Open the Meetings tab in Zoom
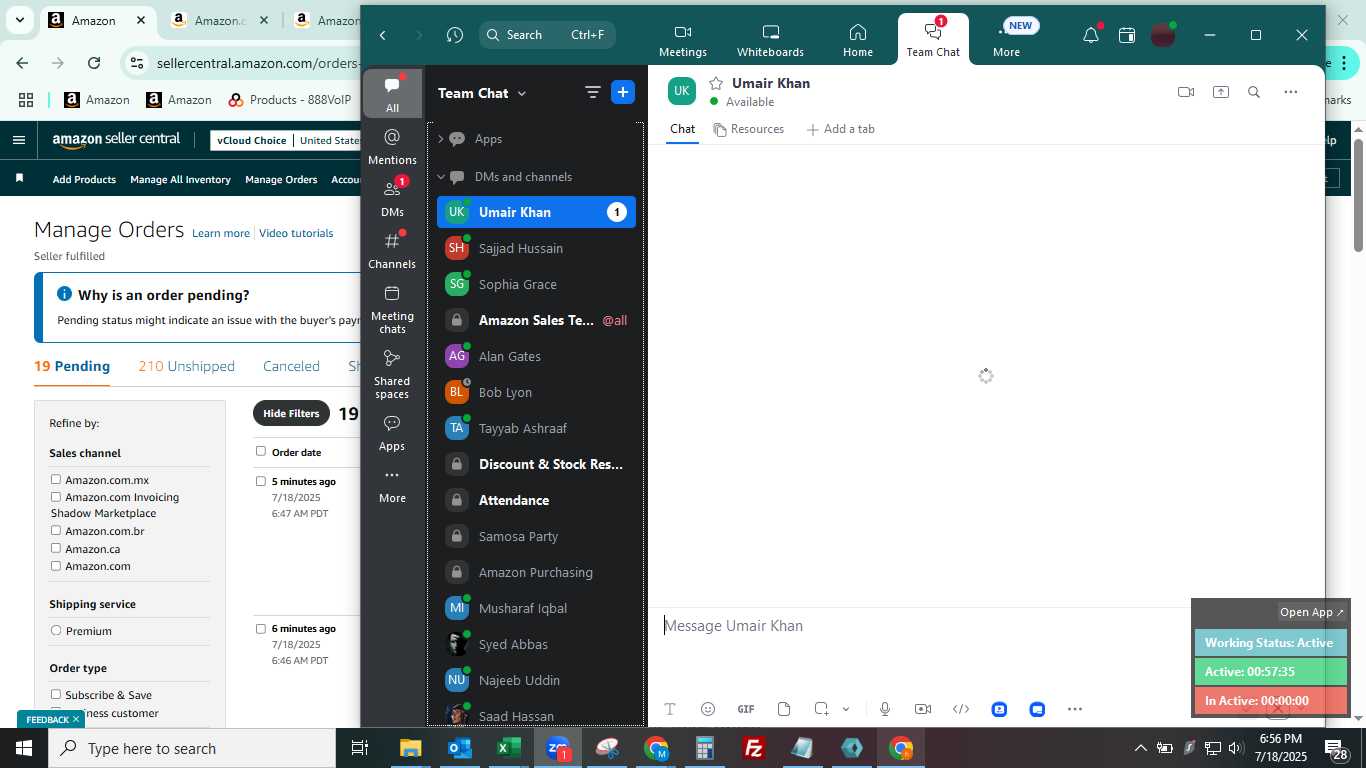Image resolution: width=1366 pixels, height=768 pixels. (683, 40)
